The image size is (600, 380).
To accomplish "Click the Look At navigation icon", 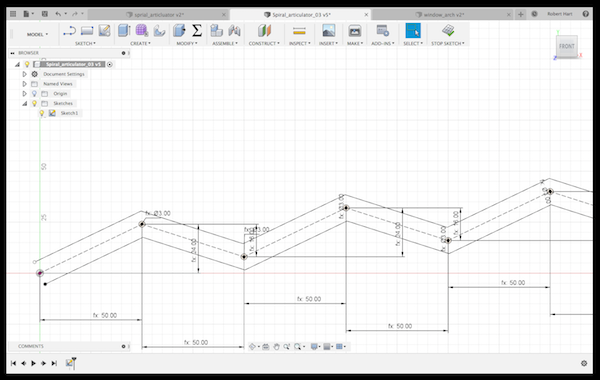I will 266,347.
